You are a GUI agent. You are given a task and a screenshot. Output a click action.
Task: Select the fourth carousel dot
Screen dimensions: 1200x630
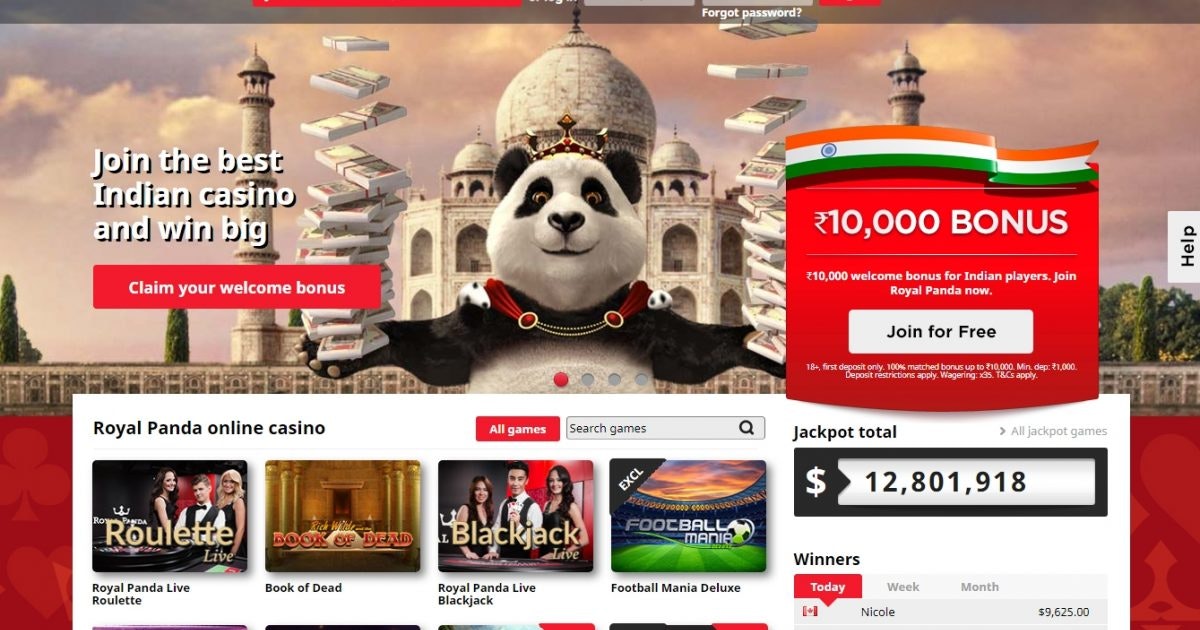tap(641, 379)
